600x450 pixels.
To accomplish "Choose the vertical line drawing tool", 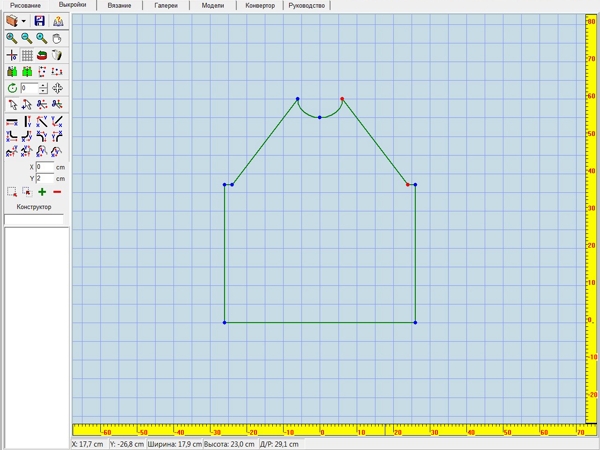I will point(27,122).
